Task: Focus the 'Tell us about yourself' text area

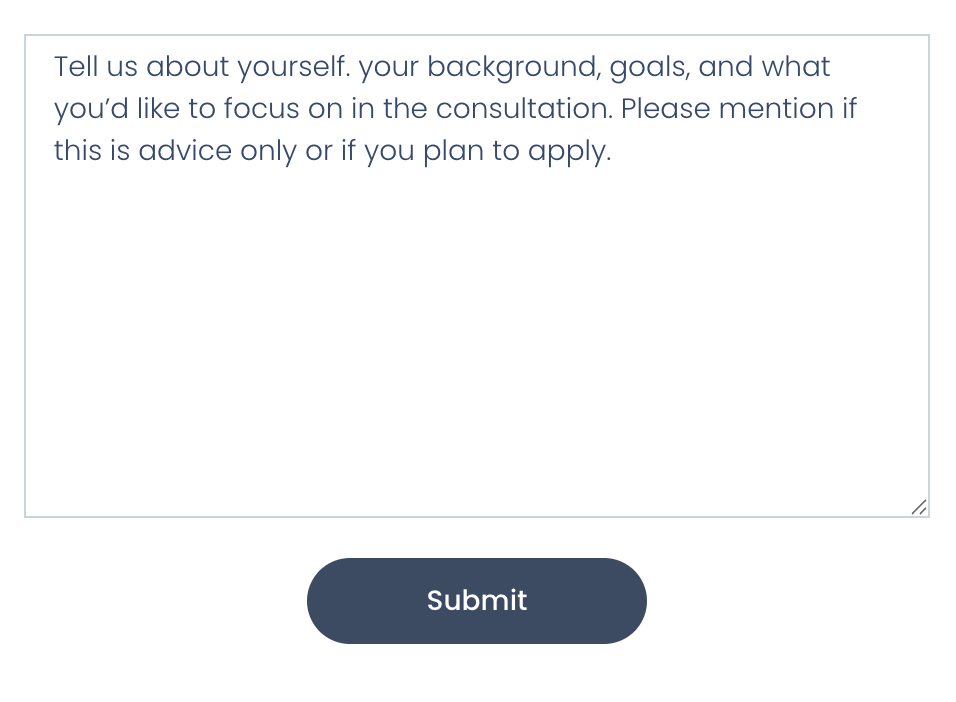Action: [x=476, y=276]
